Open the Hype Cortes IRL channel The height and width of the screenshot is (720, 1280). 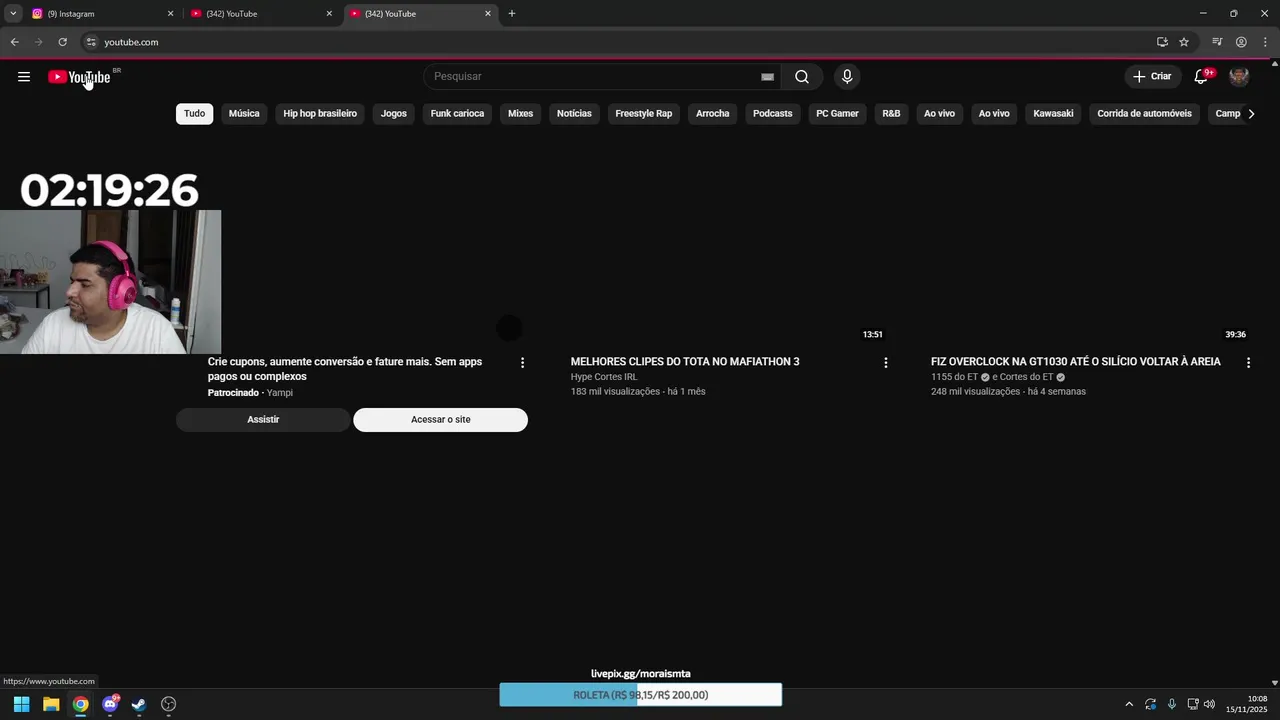click(604, 377)
